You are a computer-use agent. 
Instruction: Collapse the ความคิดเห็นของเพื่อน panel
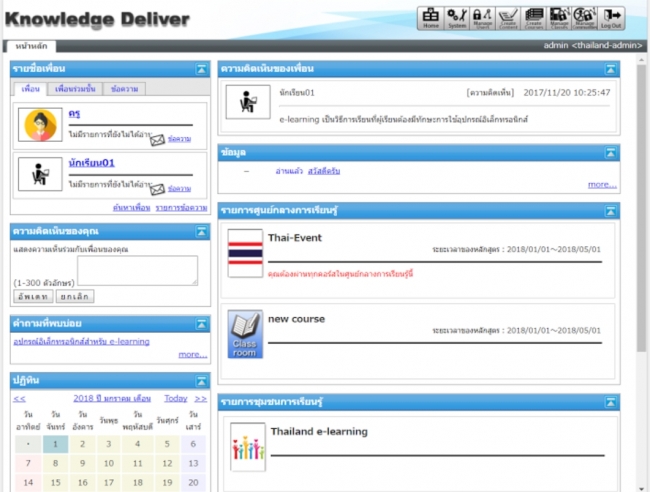coord(611,69)
